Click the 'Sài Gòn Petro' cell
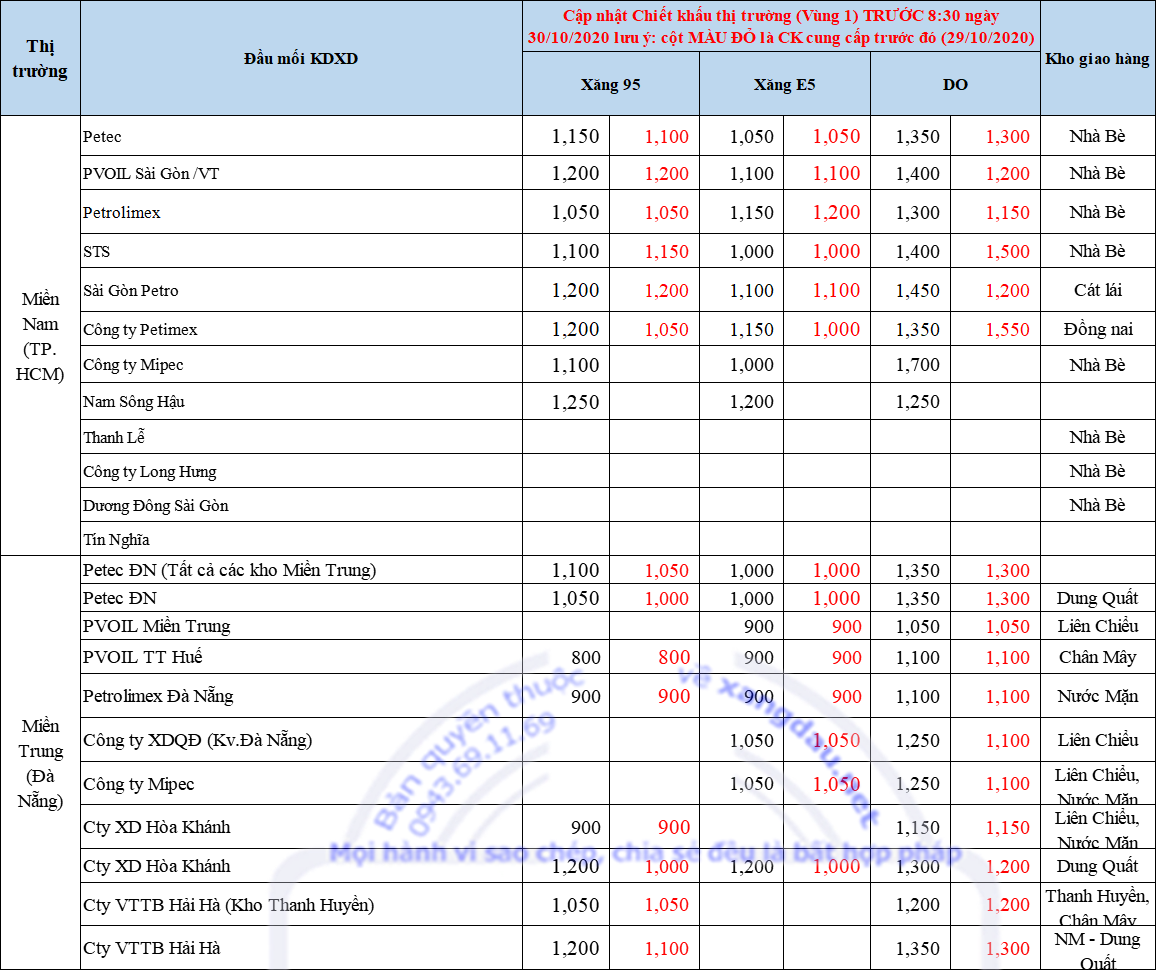The image size is (1156, 970). click(301, 290)
